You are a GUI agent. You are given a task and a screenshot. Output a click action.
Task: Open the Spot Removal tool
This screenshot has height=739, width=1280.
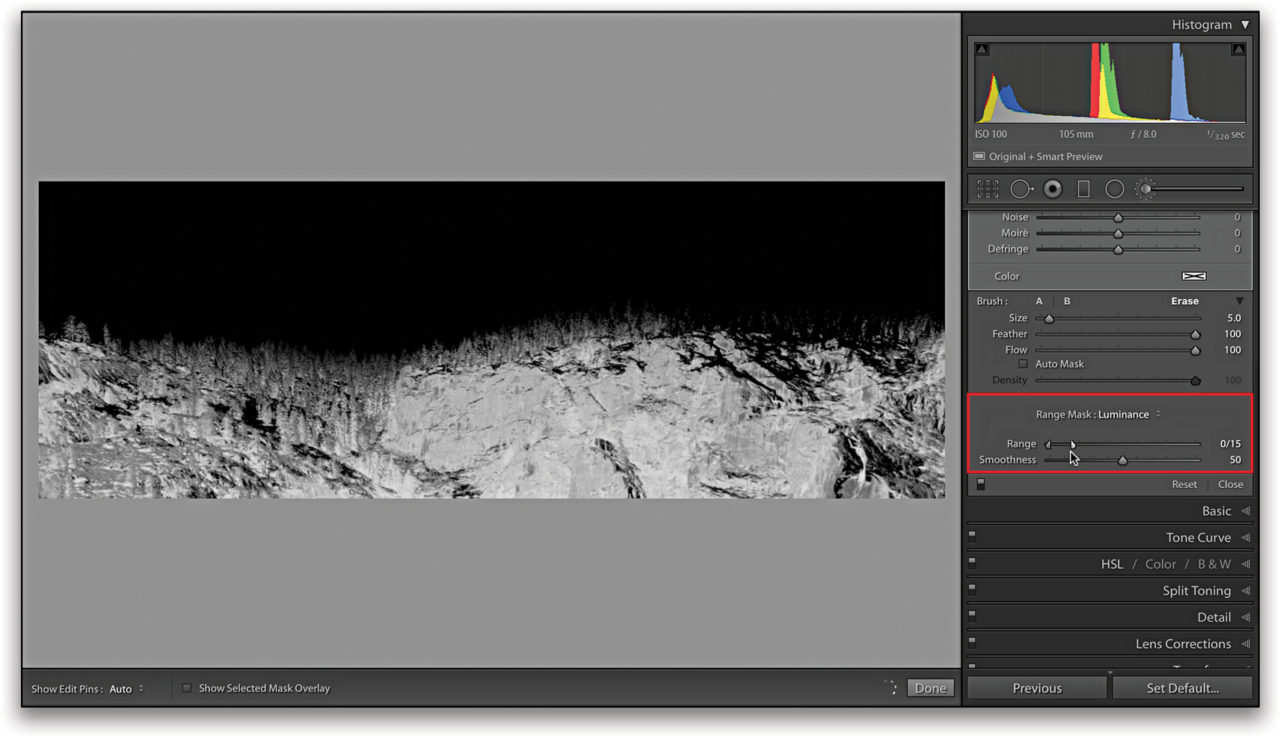coord(1021,188)
